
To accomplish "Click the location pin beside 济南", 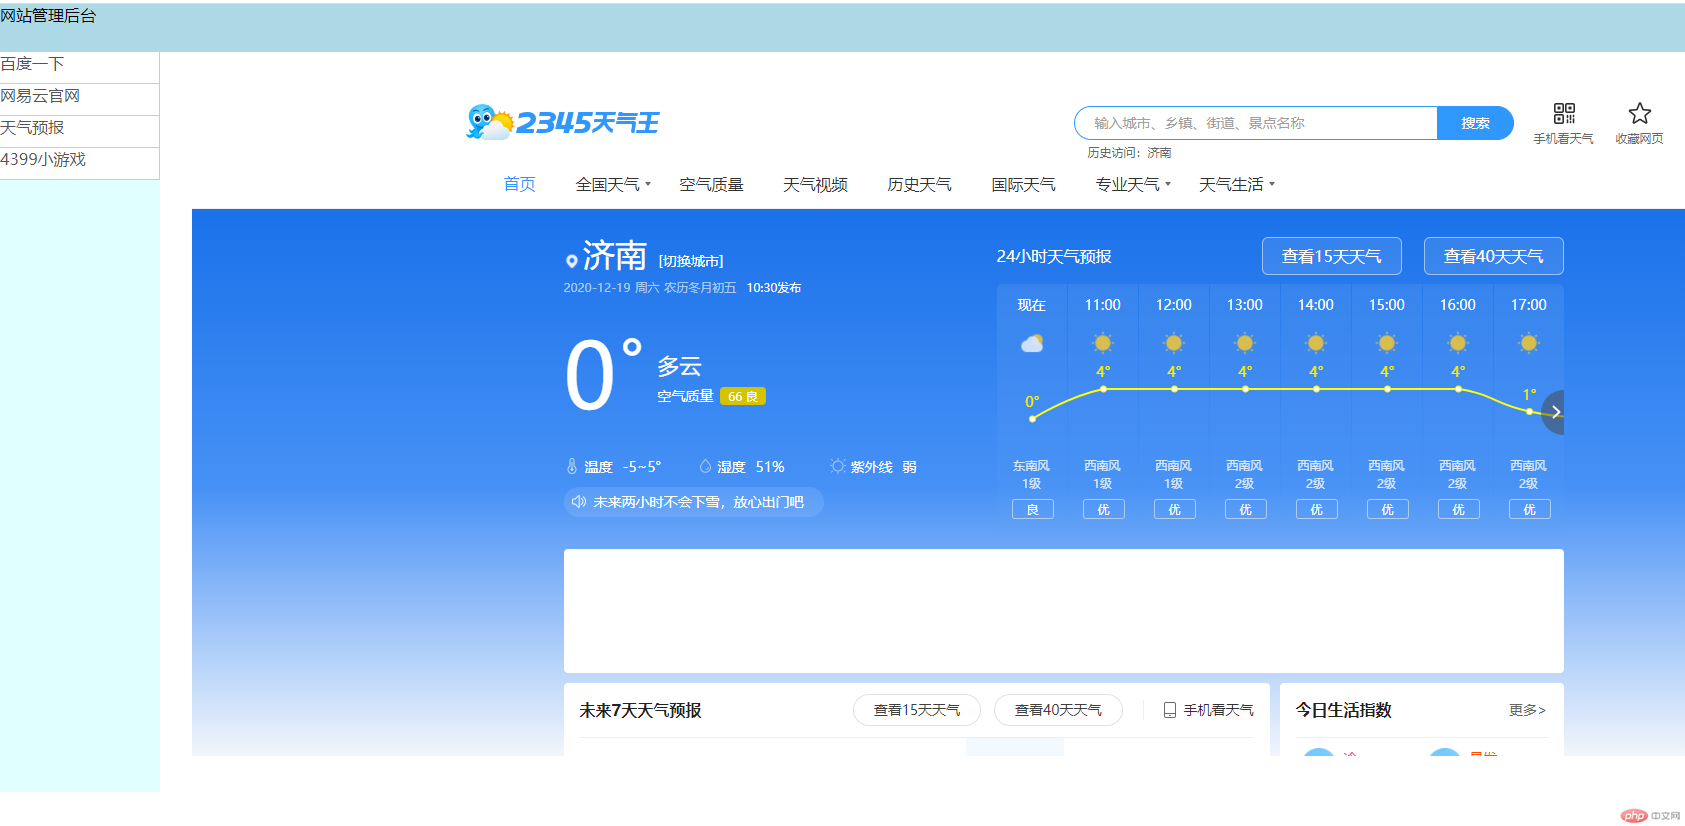I will 571,261.
